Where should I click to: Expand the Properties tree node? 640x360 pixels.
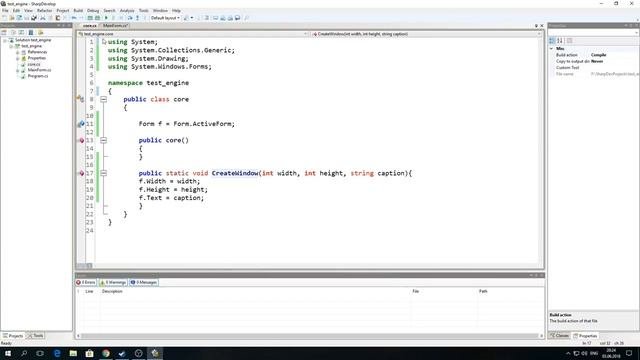pyautogui.click(x=17, y=58)
